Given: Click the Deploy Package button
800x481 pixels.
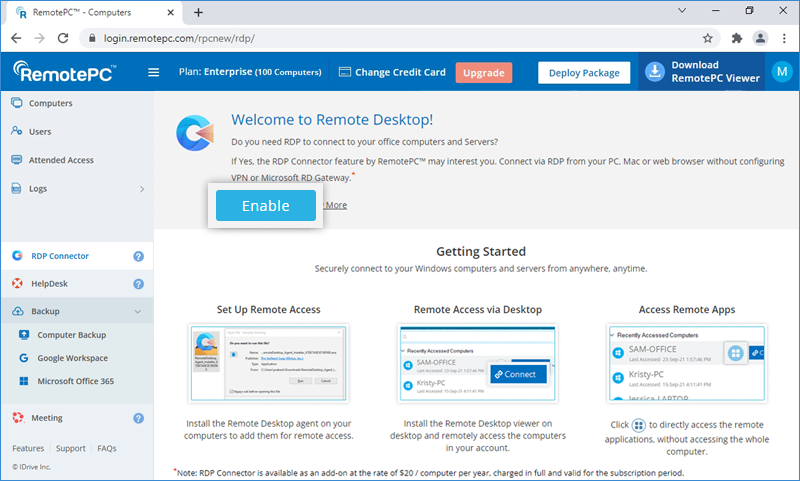Looking at the screenshot, I should (584, 72).
